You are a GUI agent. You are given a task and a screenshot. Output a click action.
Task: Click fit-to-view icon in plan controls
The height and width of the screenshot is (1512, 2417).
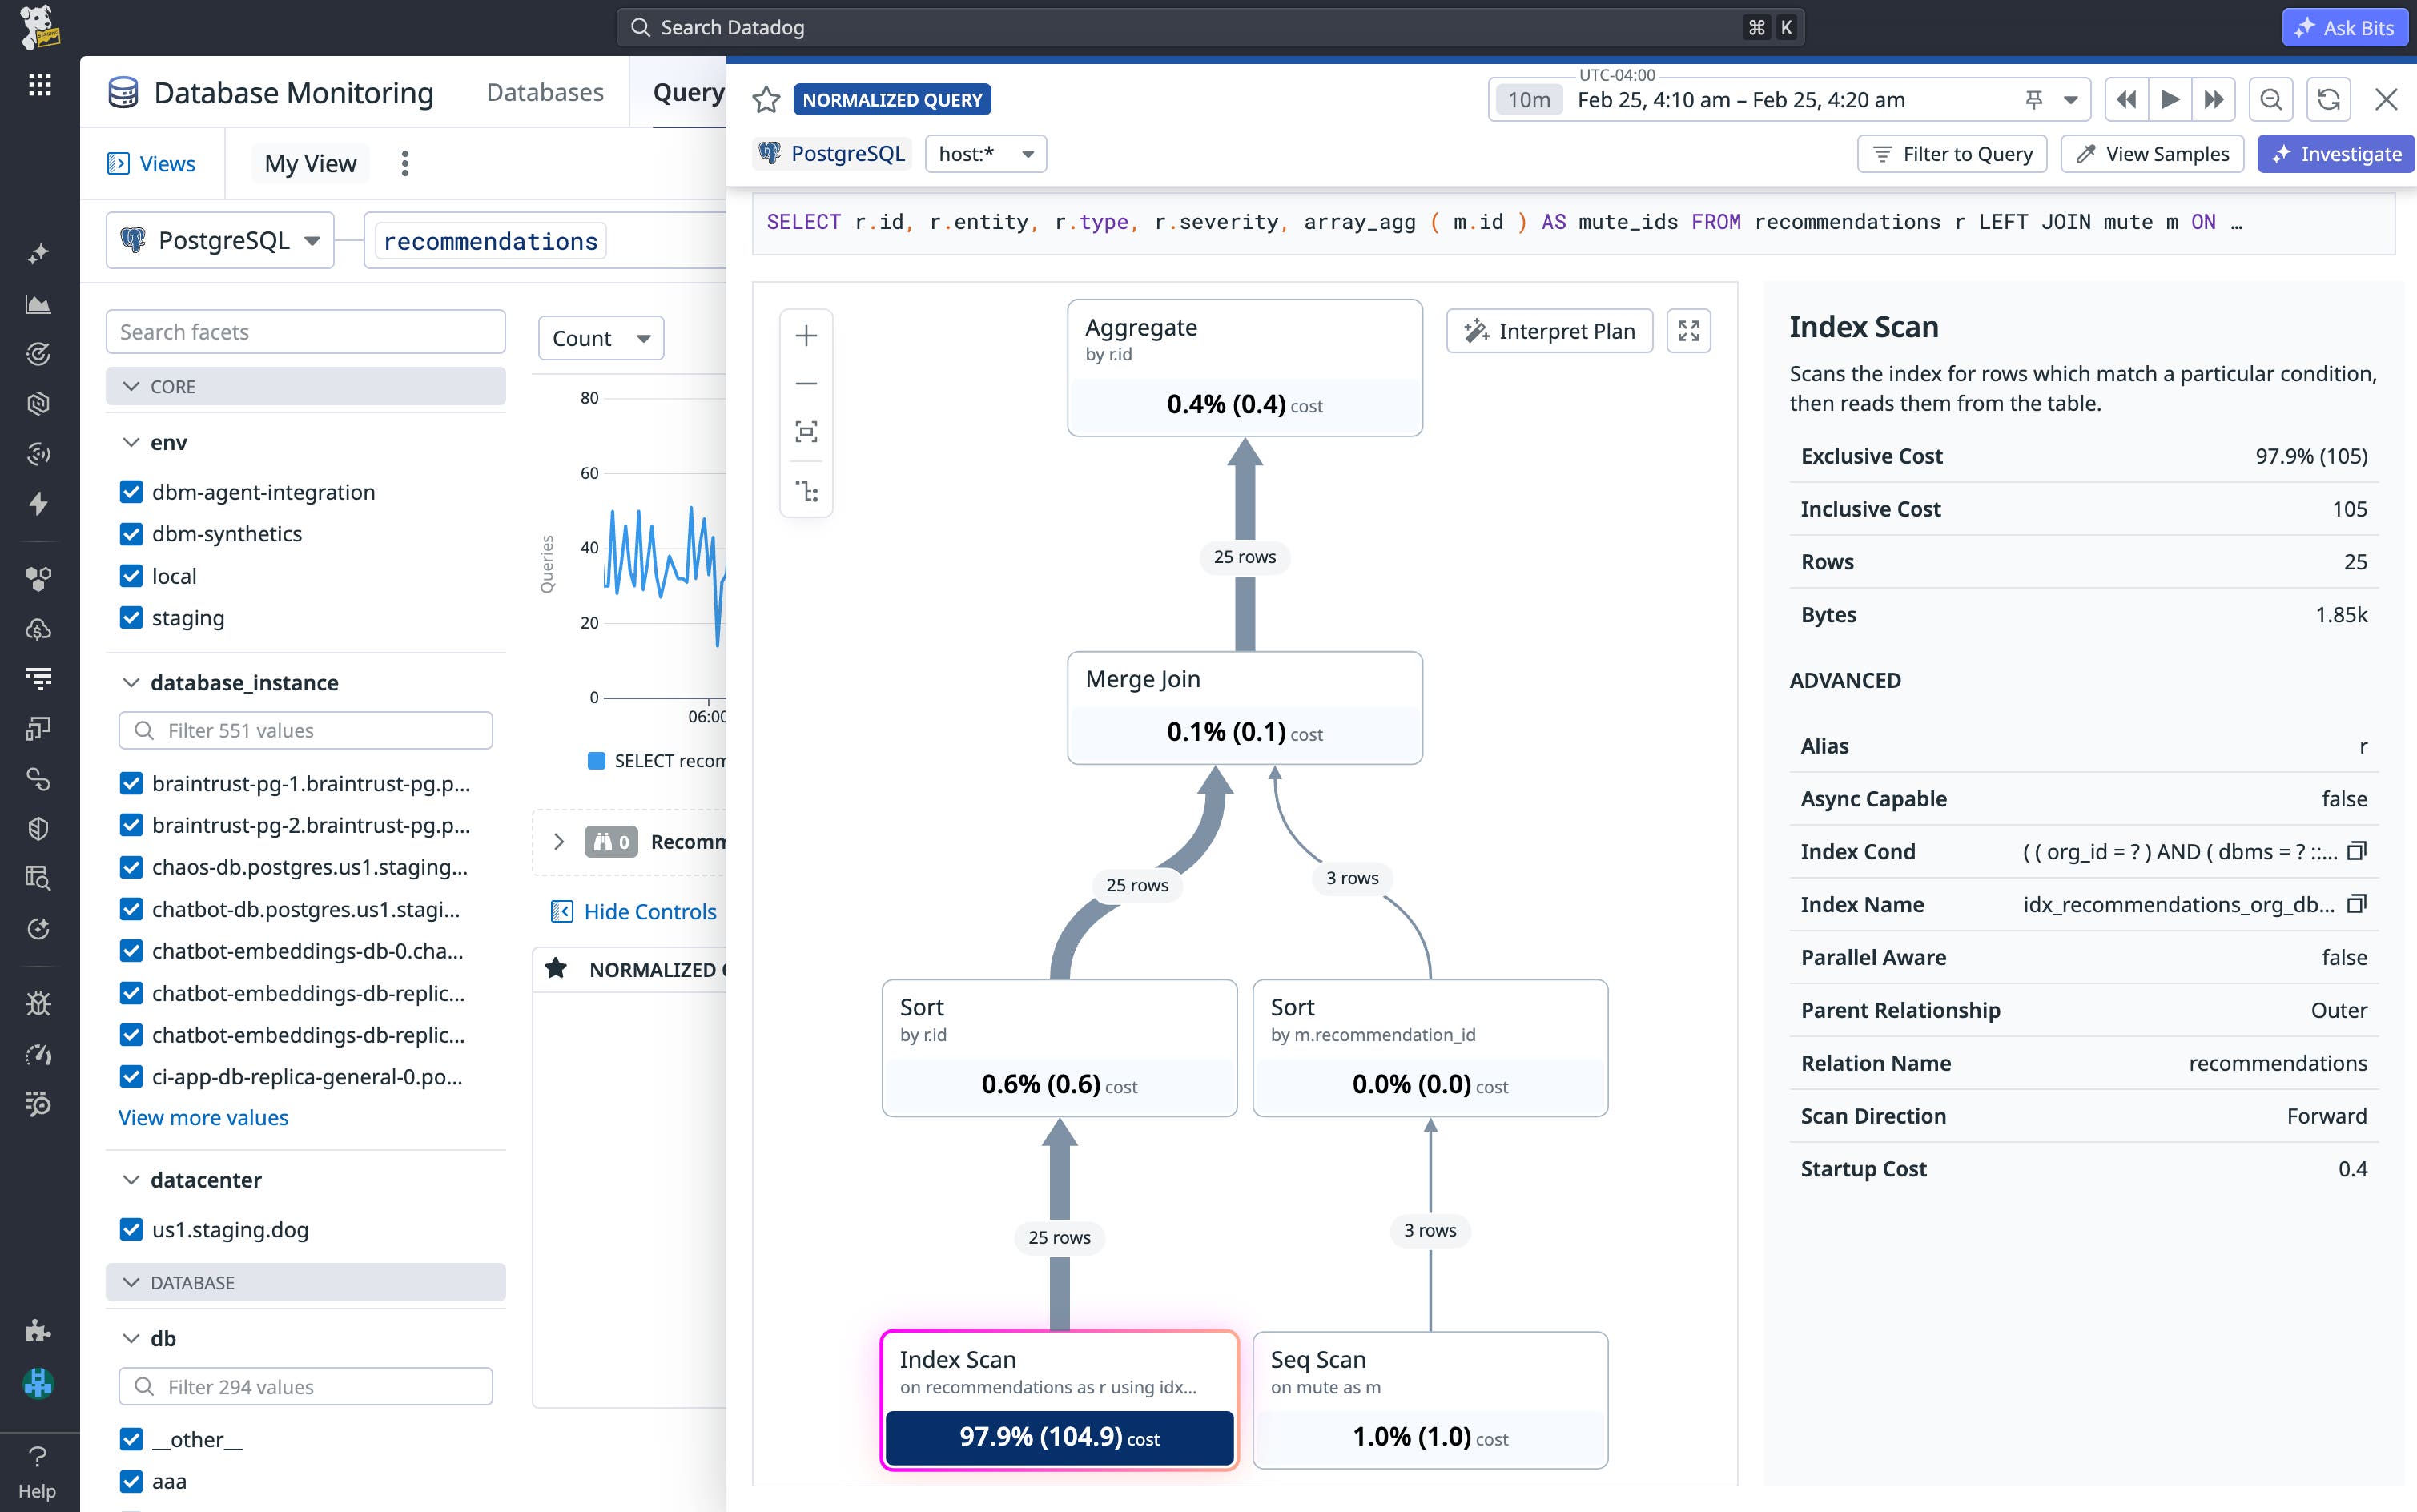(x=806, y=432)
